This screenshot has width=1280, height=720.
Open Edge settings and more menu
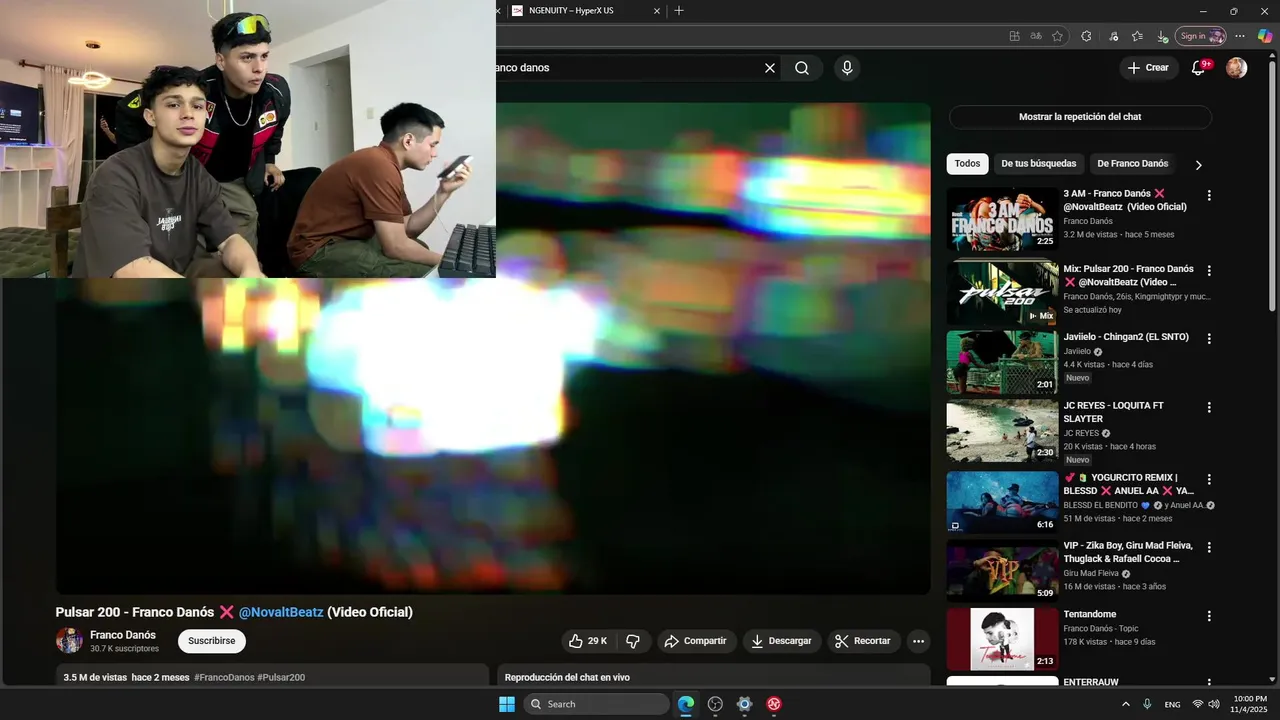1240,36
